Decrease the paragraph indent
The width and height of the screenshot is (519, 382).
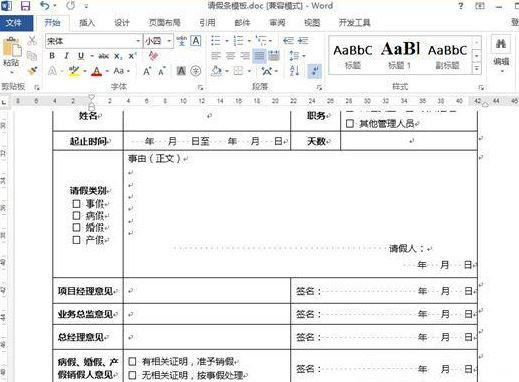288,41
